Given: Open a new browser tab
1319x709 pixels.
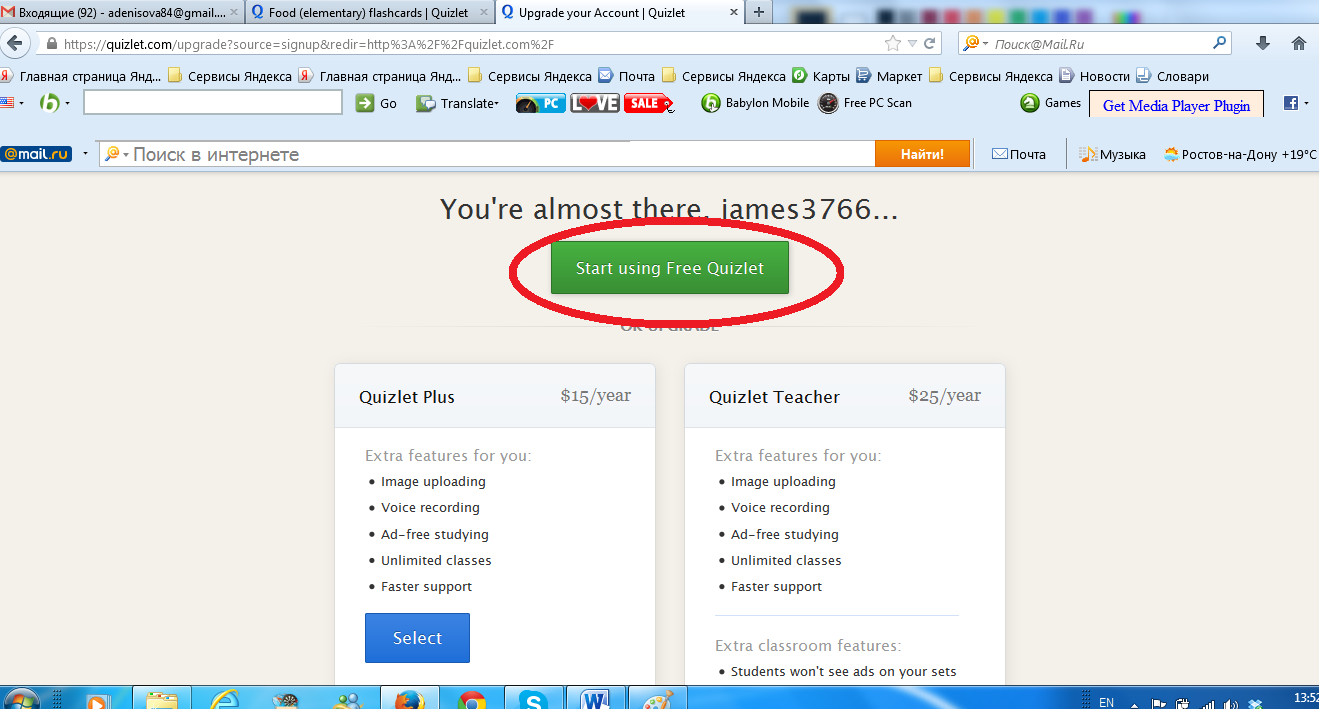Looking at the screenshot, I should 758,12.
